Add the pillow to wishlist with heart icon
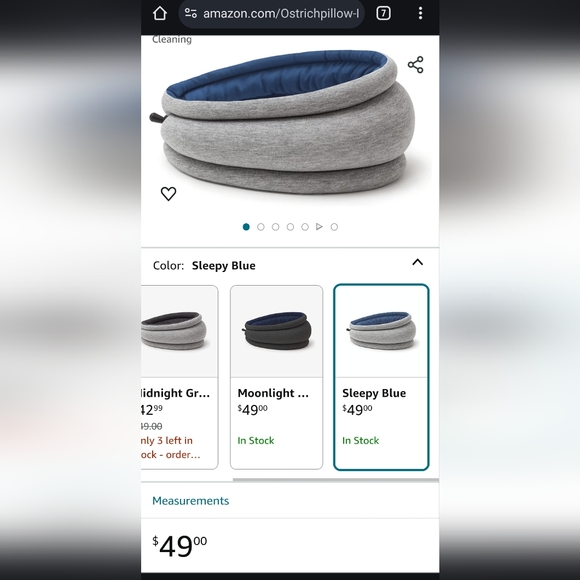 point(168,194)
